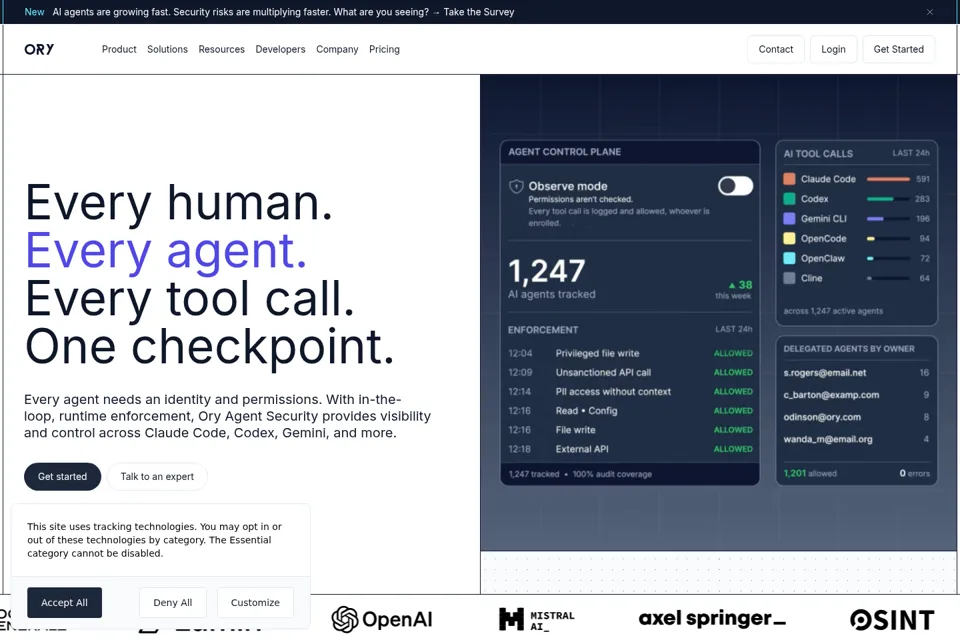Click the 'Every agent.' purple heading
960x640 pixels.
(165, 250)
